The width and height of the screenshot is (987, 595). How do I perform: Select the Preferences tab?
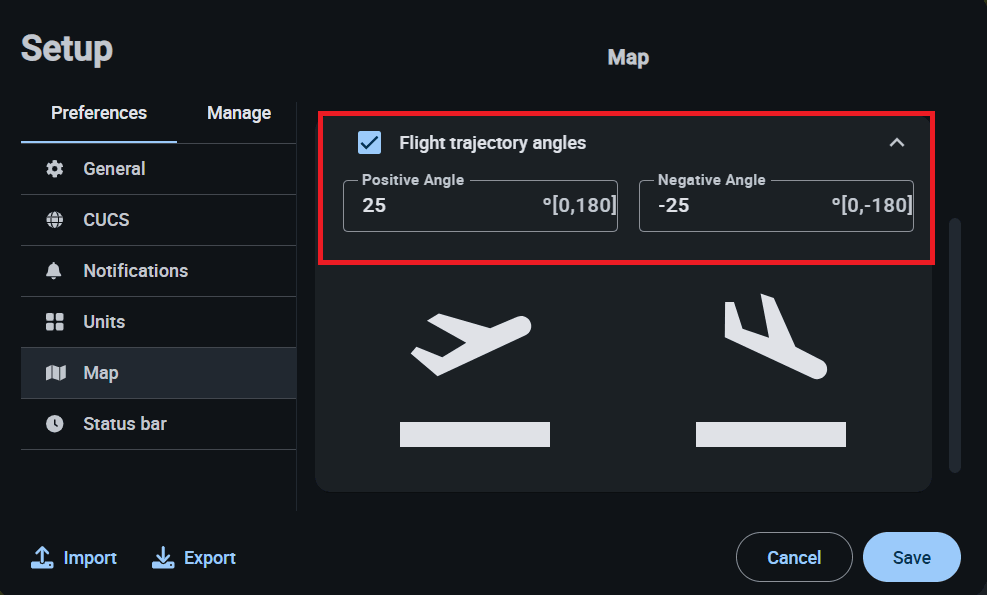(99, 113)
